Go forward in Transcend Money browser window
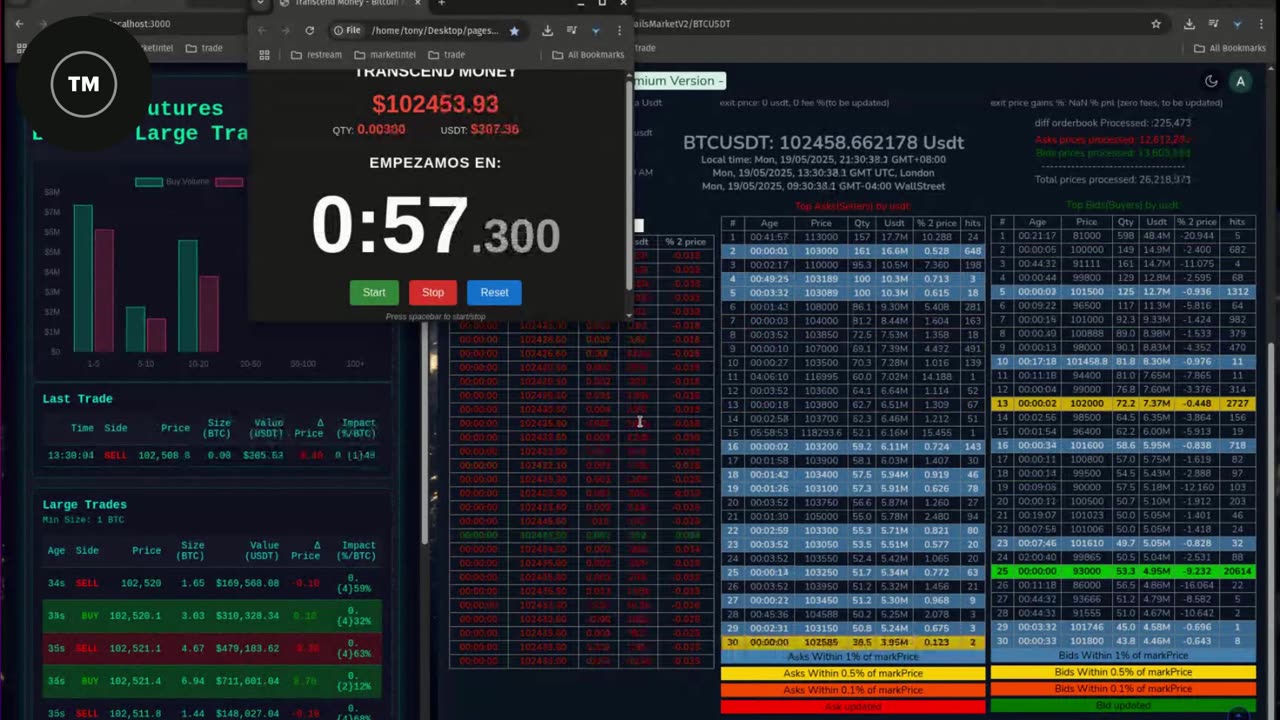Viewport: 1280px width, 720px height. [285, 31]
